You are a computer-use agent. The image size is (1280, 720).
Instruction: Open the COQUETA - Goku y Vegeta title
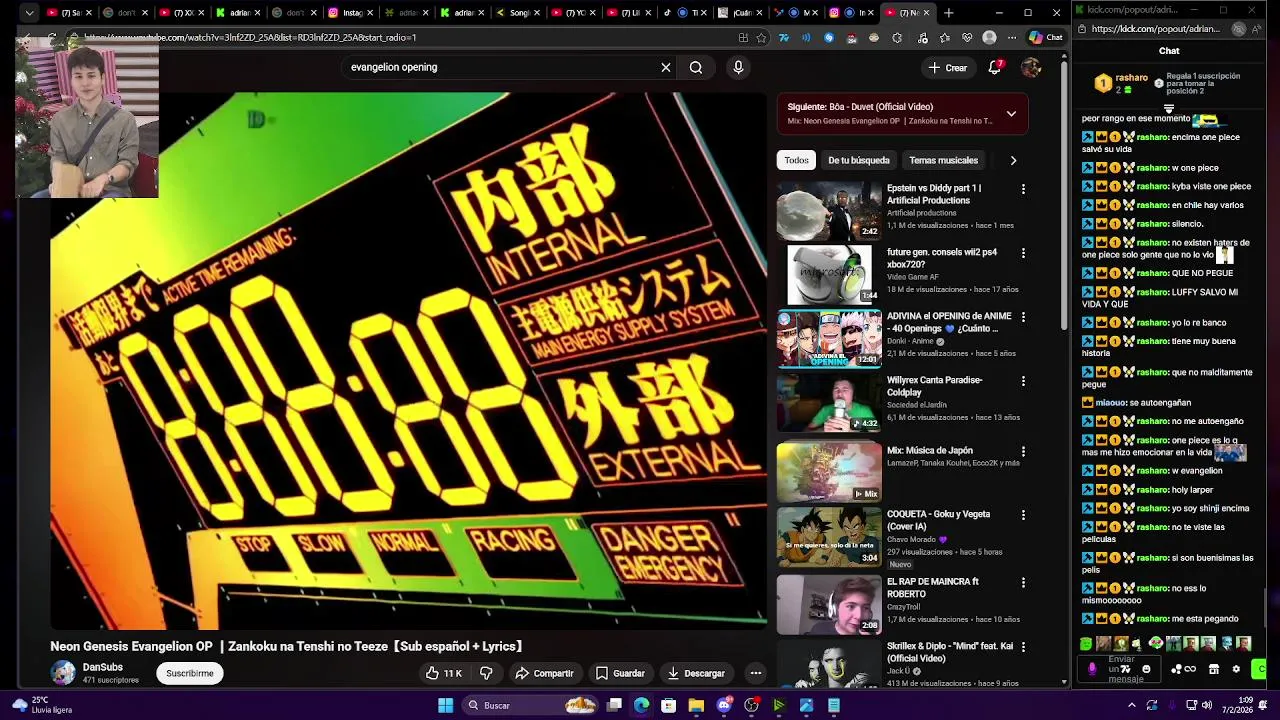[x=938, y=520]
